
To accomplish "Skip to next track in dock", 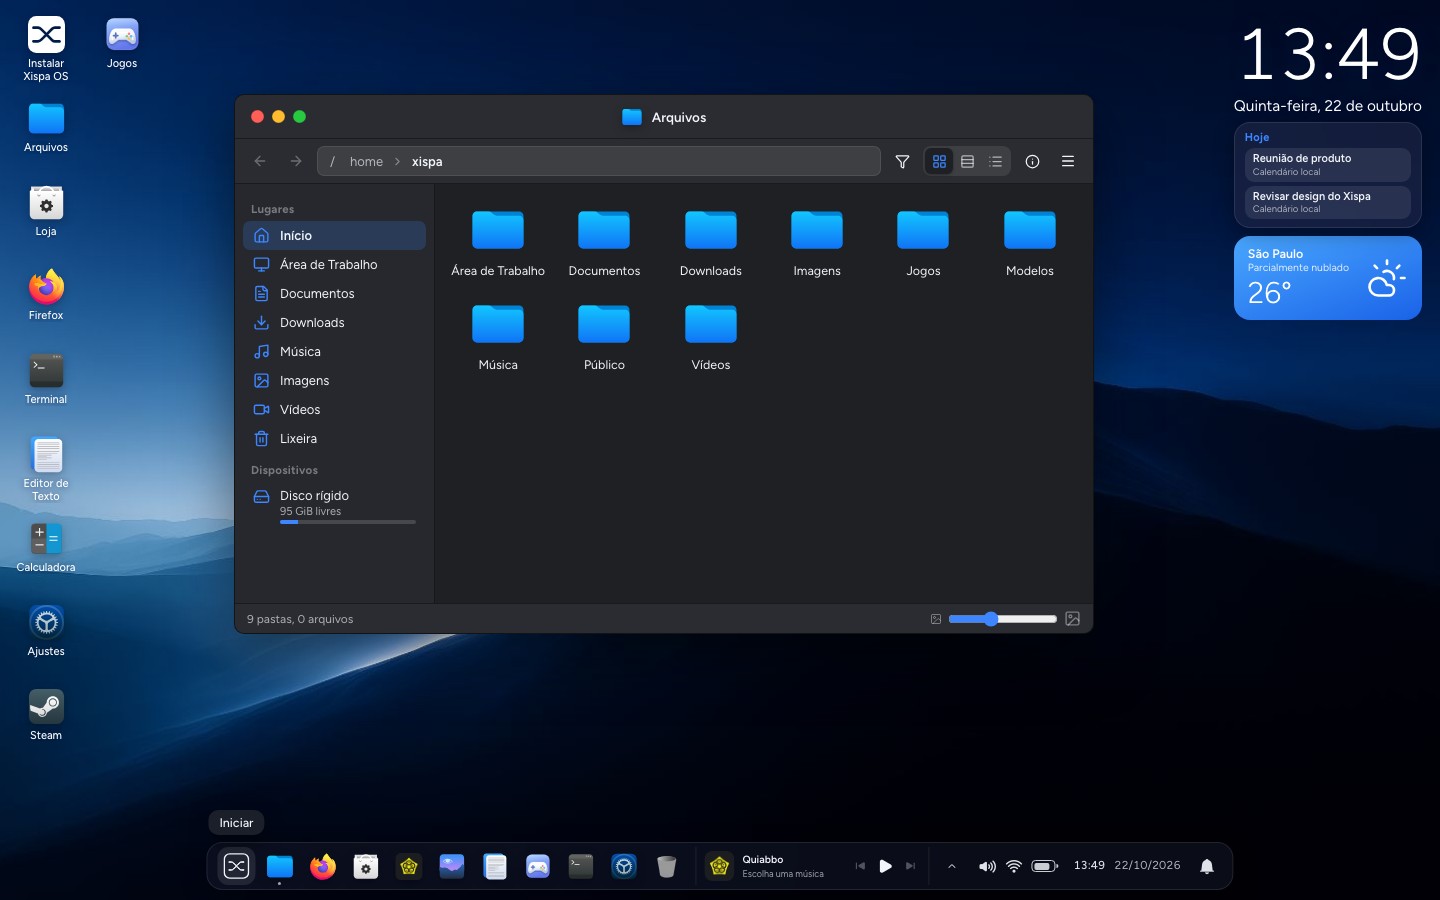I will (910, 866).
